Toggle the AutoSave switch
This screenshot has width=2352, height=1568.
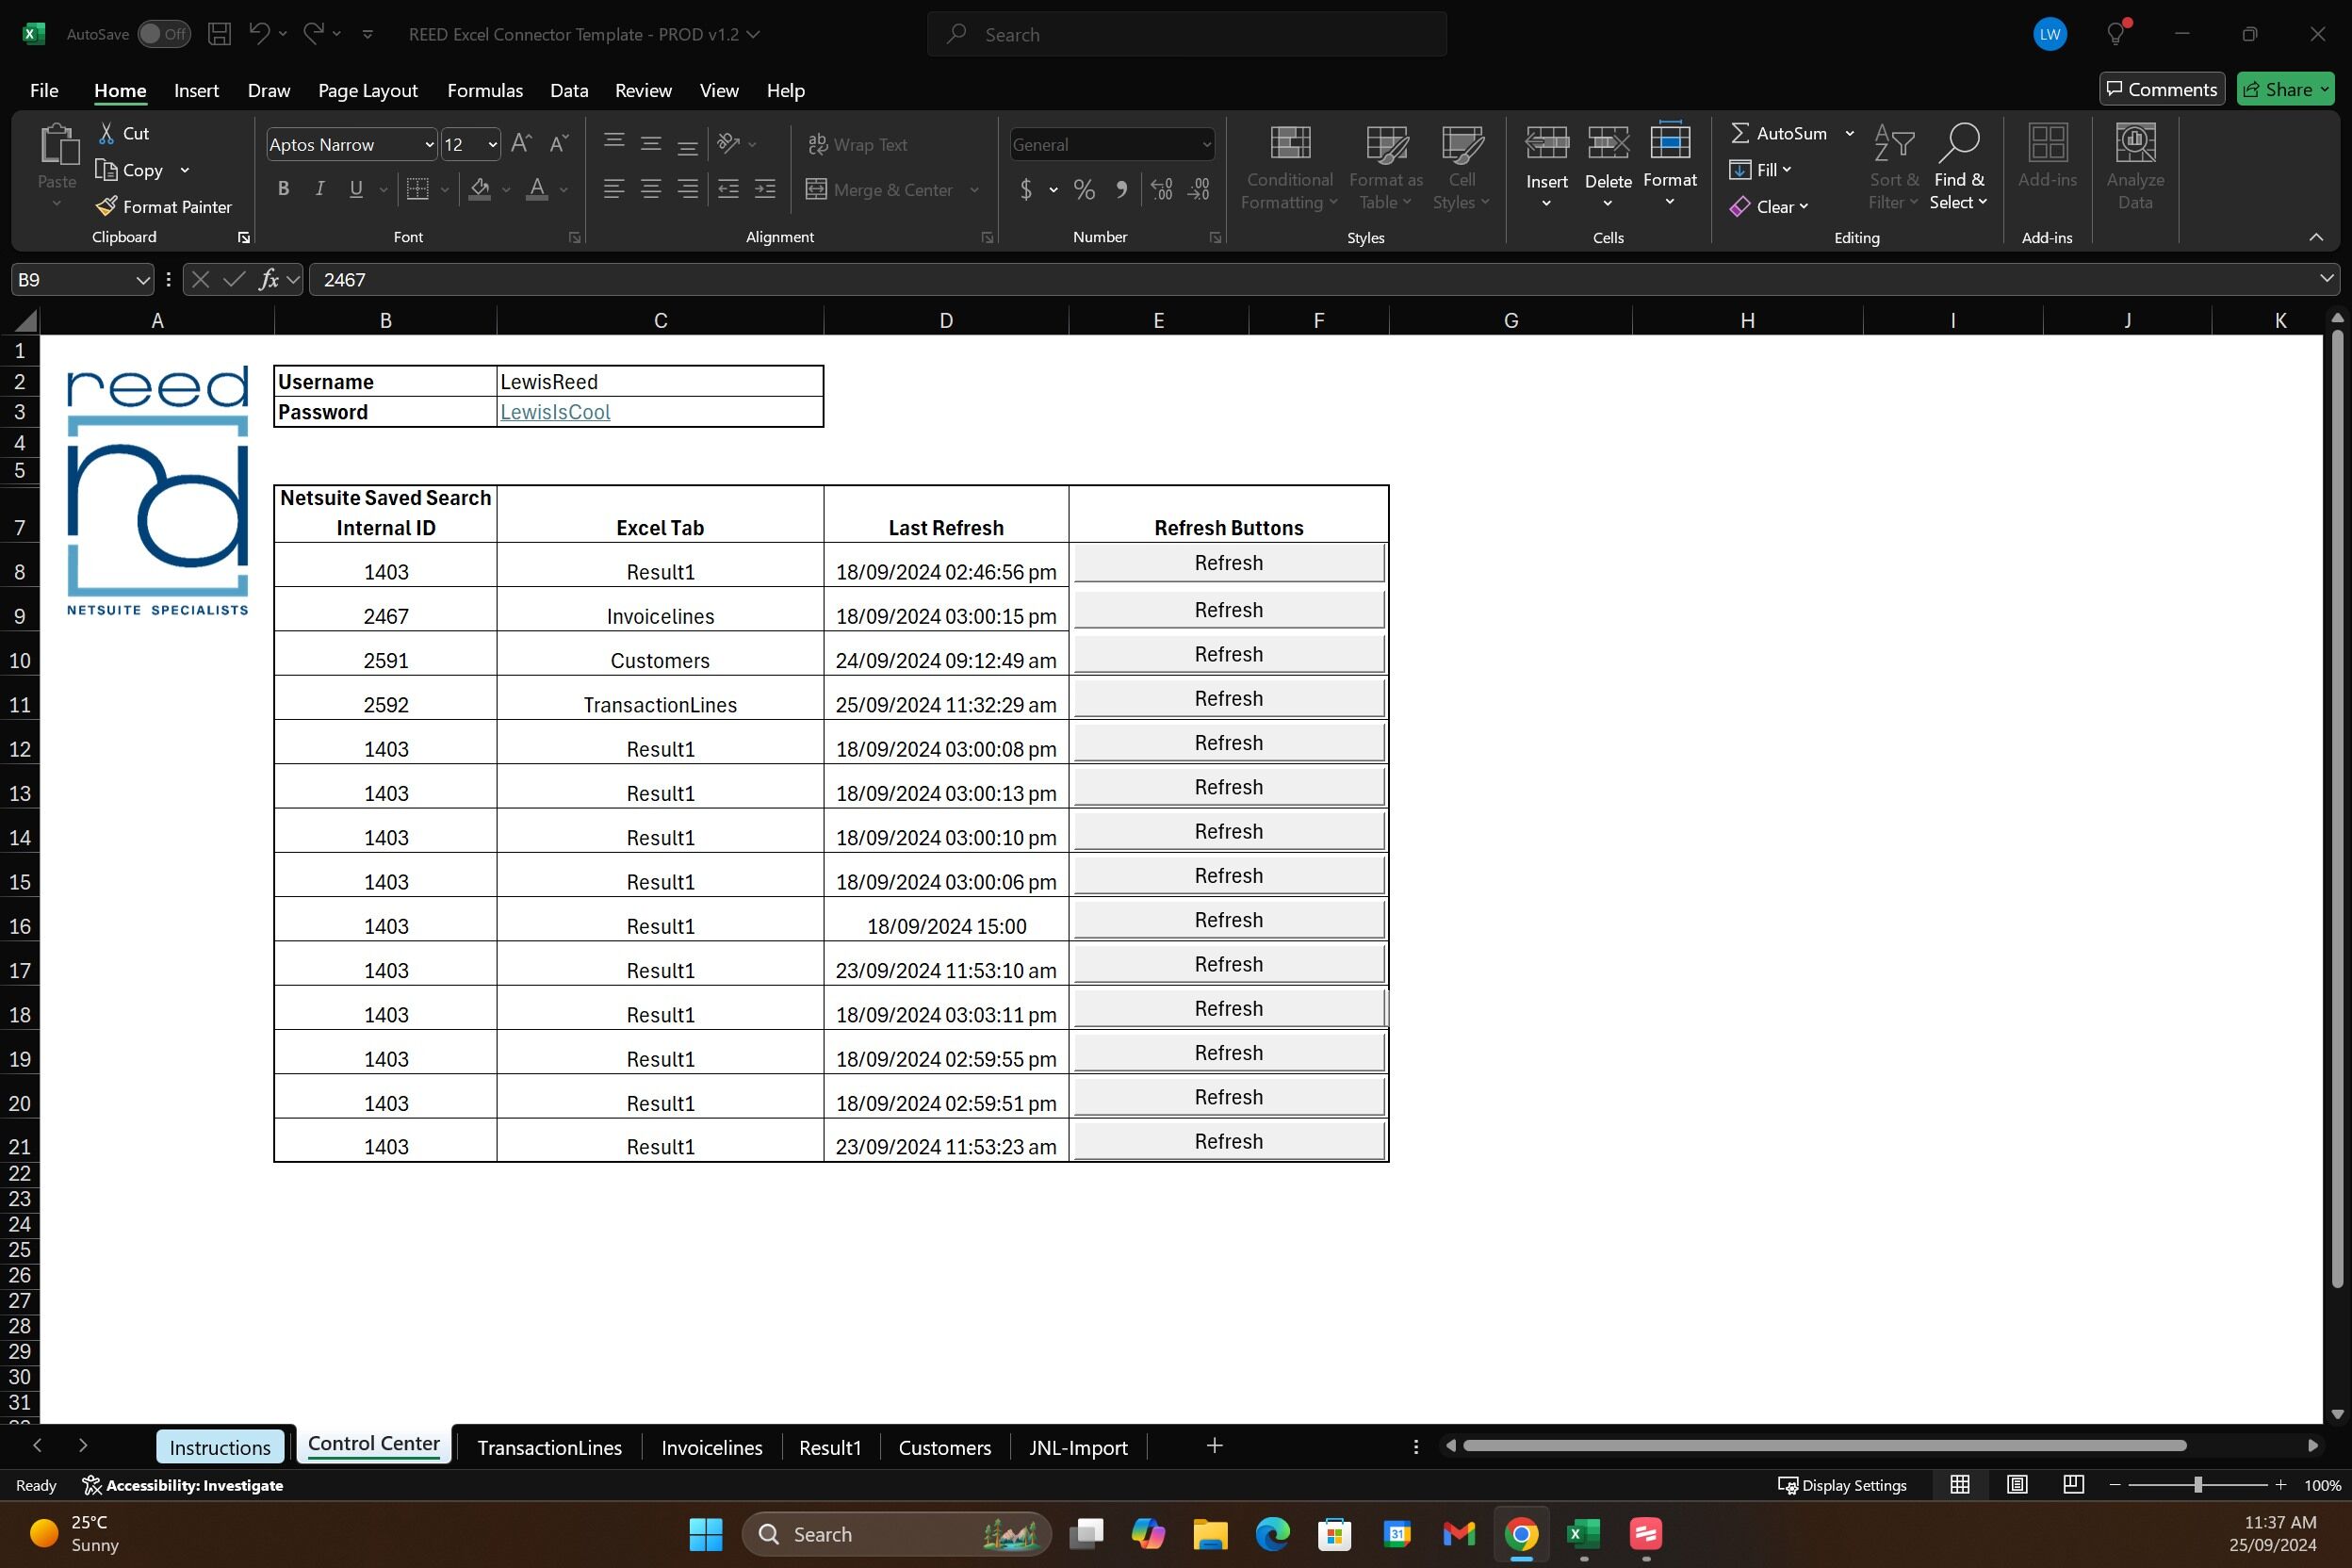(x=164, y=34)
